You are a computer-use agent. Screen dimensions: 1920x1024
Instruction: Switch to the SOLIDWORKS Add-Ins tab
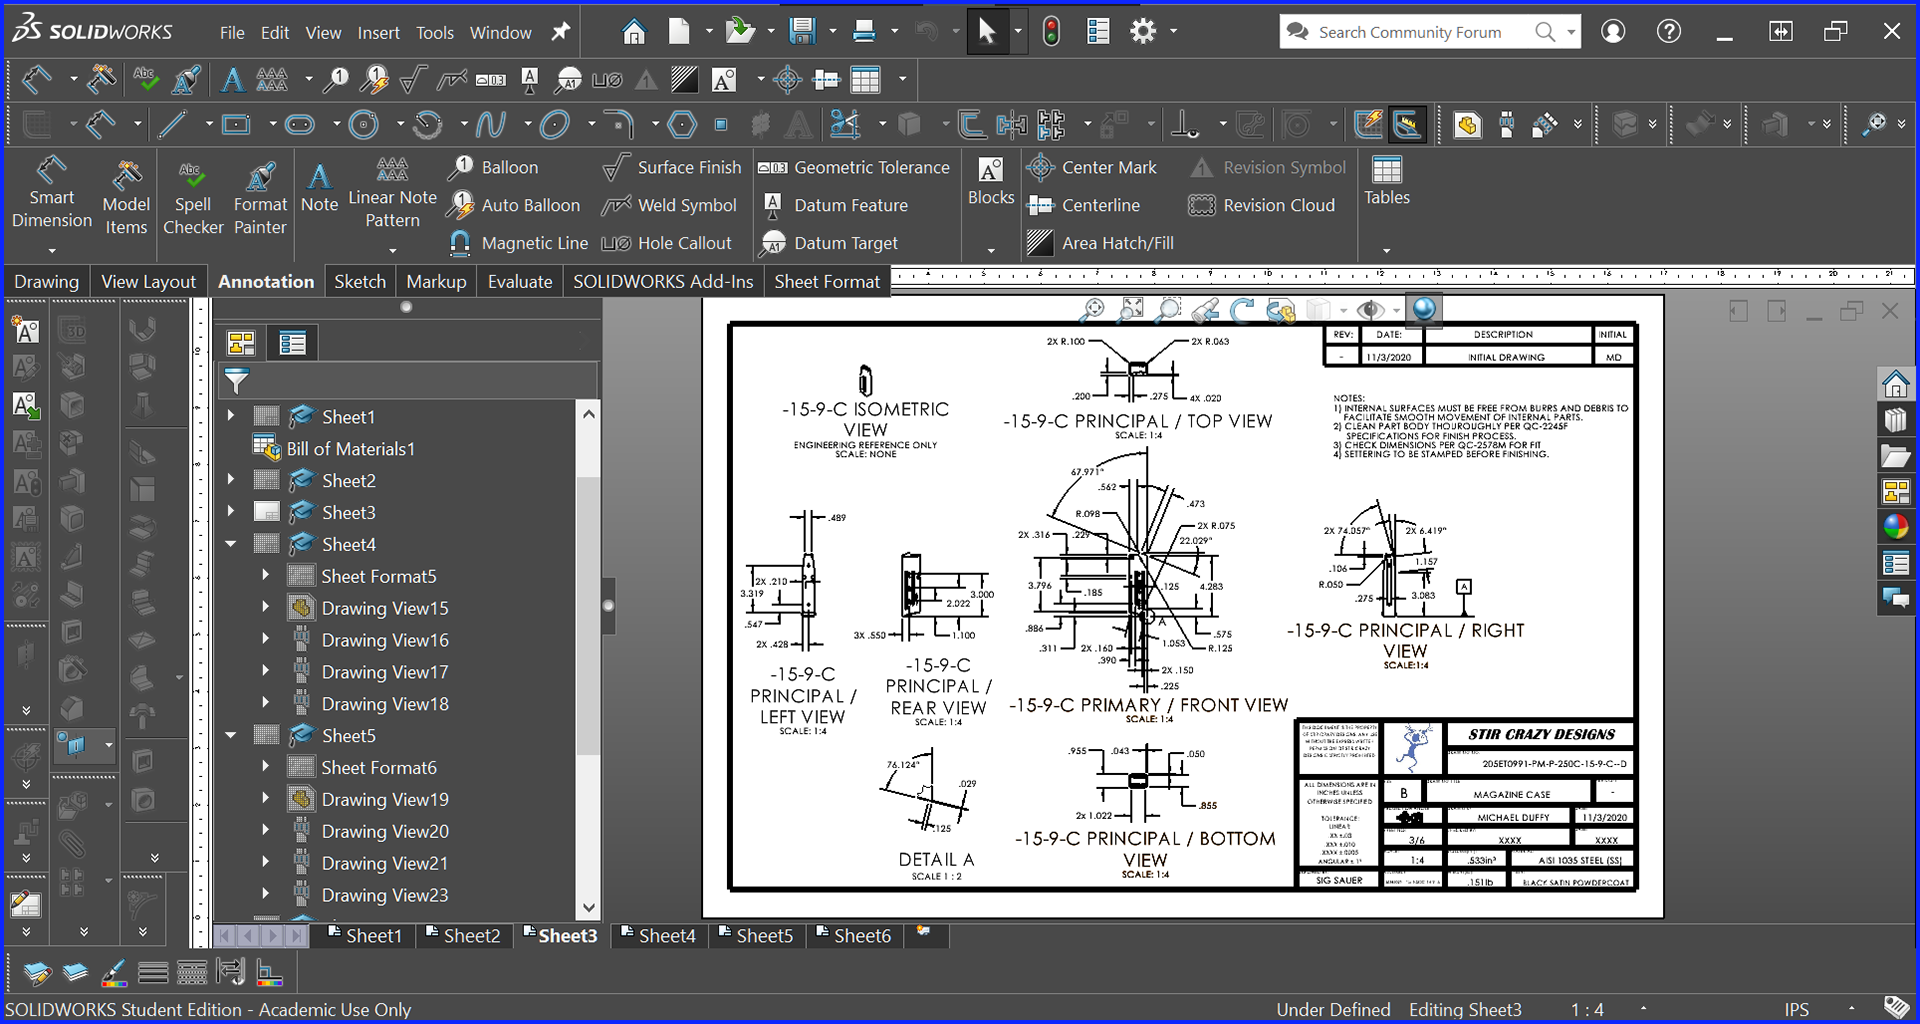(x=663, y=282)
